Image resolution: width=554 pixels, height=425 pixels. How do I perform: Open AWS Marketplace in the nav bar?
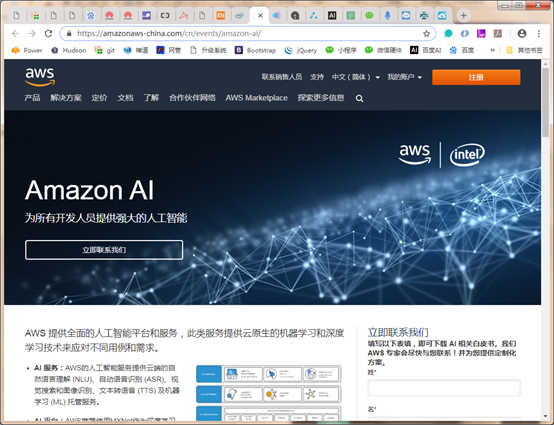point(257,98)
